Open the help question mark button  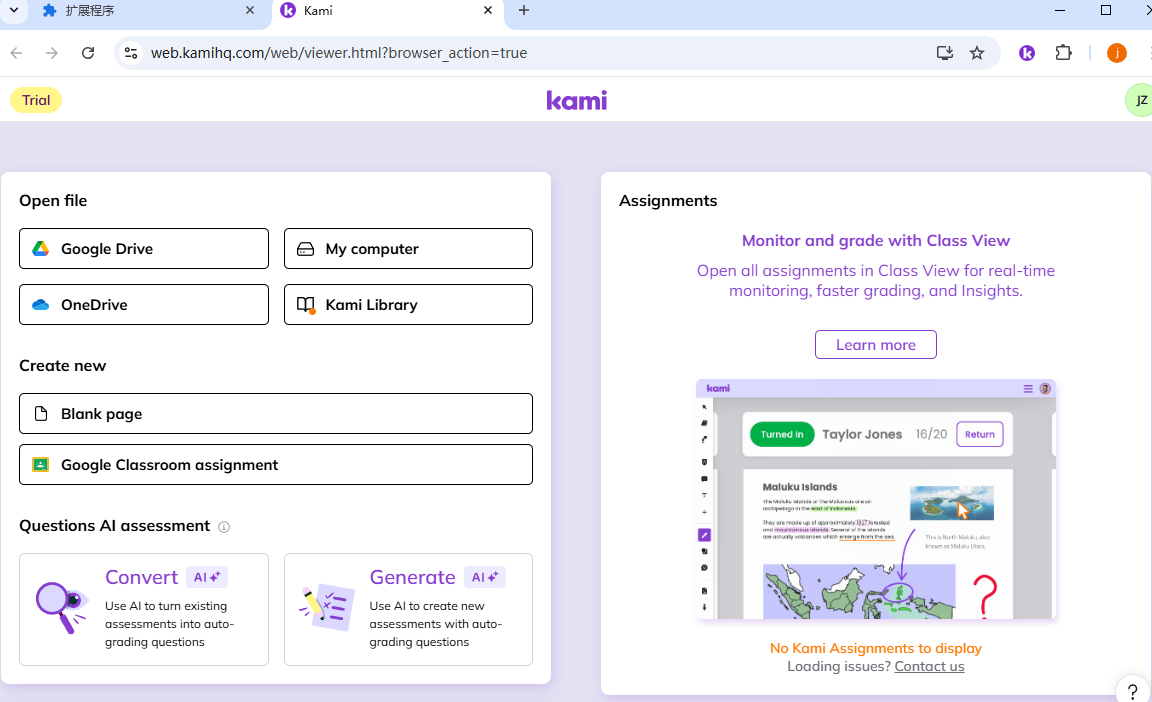click(1133, 690)
